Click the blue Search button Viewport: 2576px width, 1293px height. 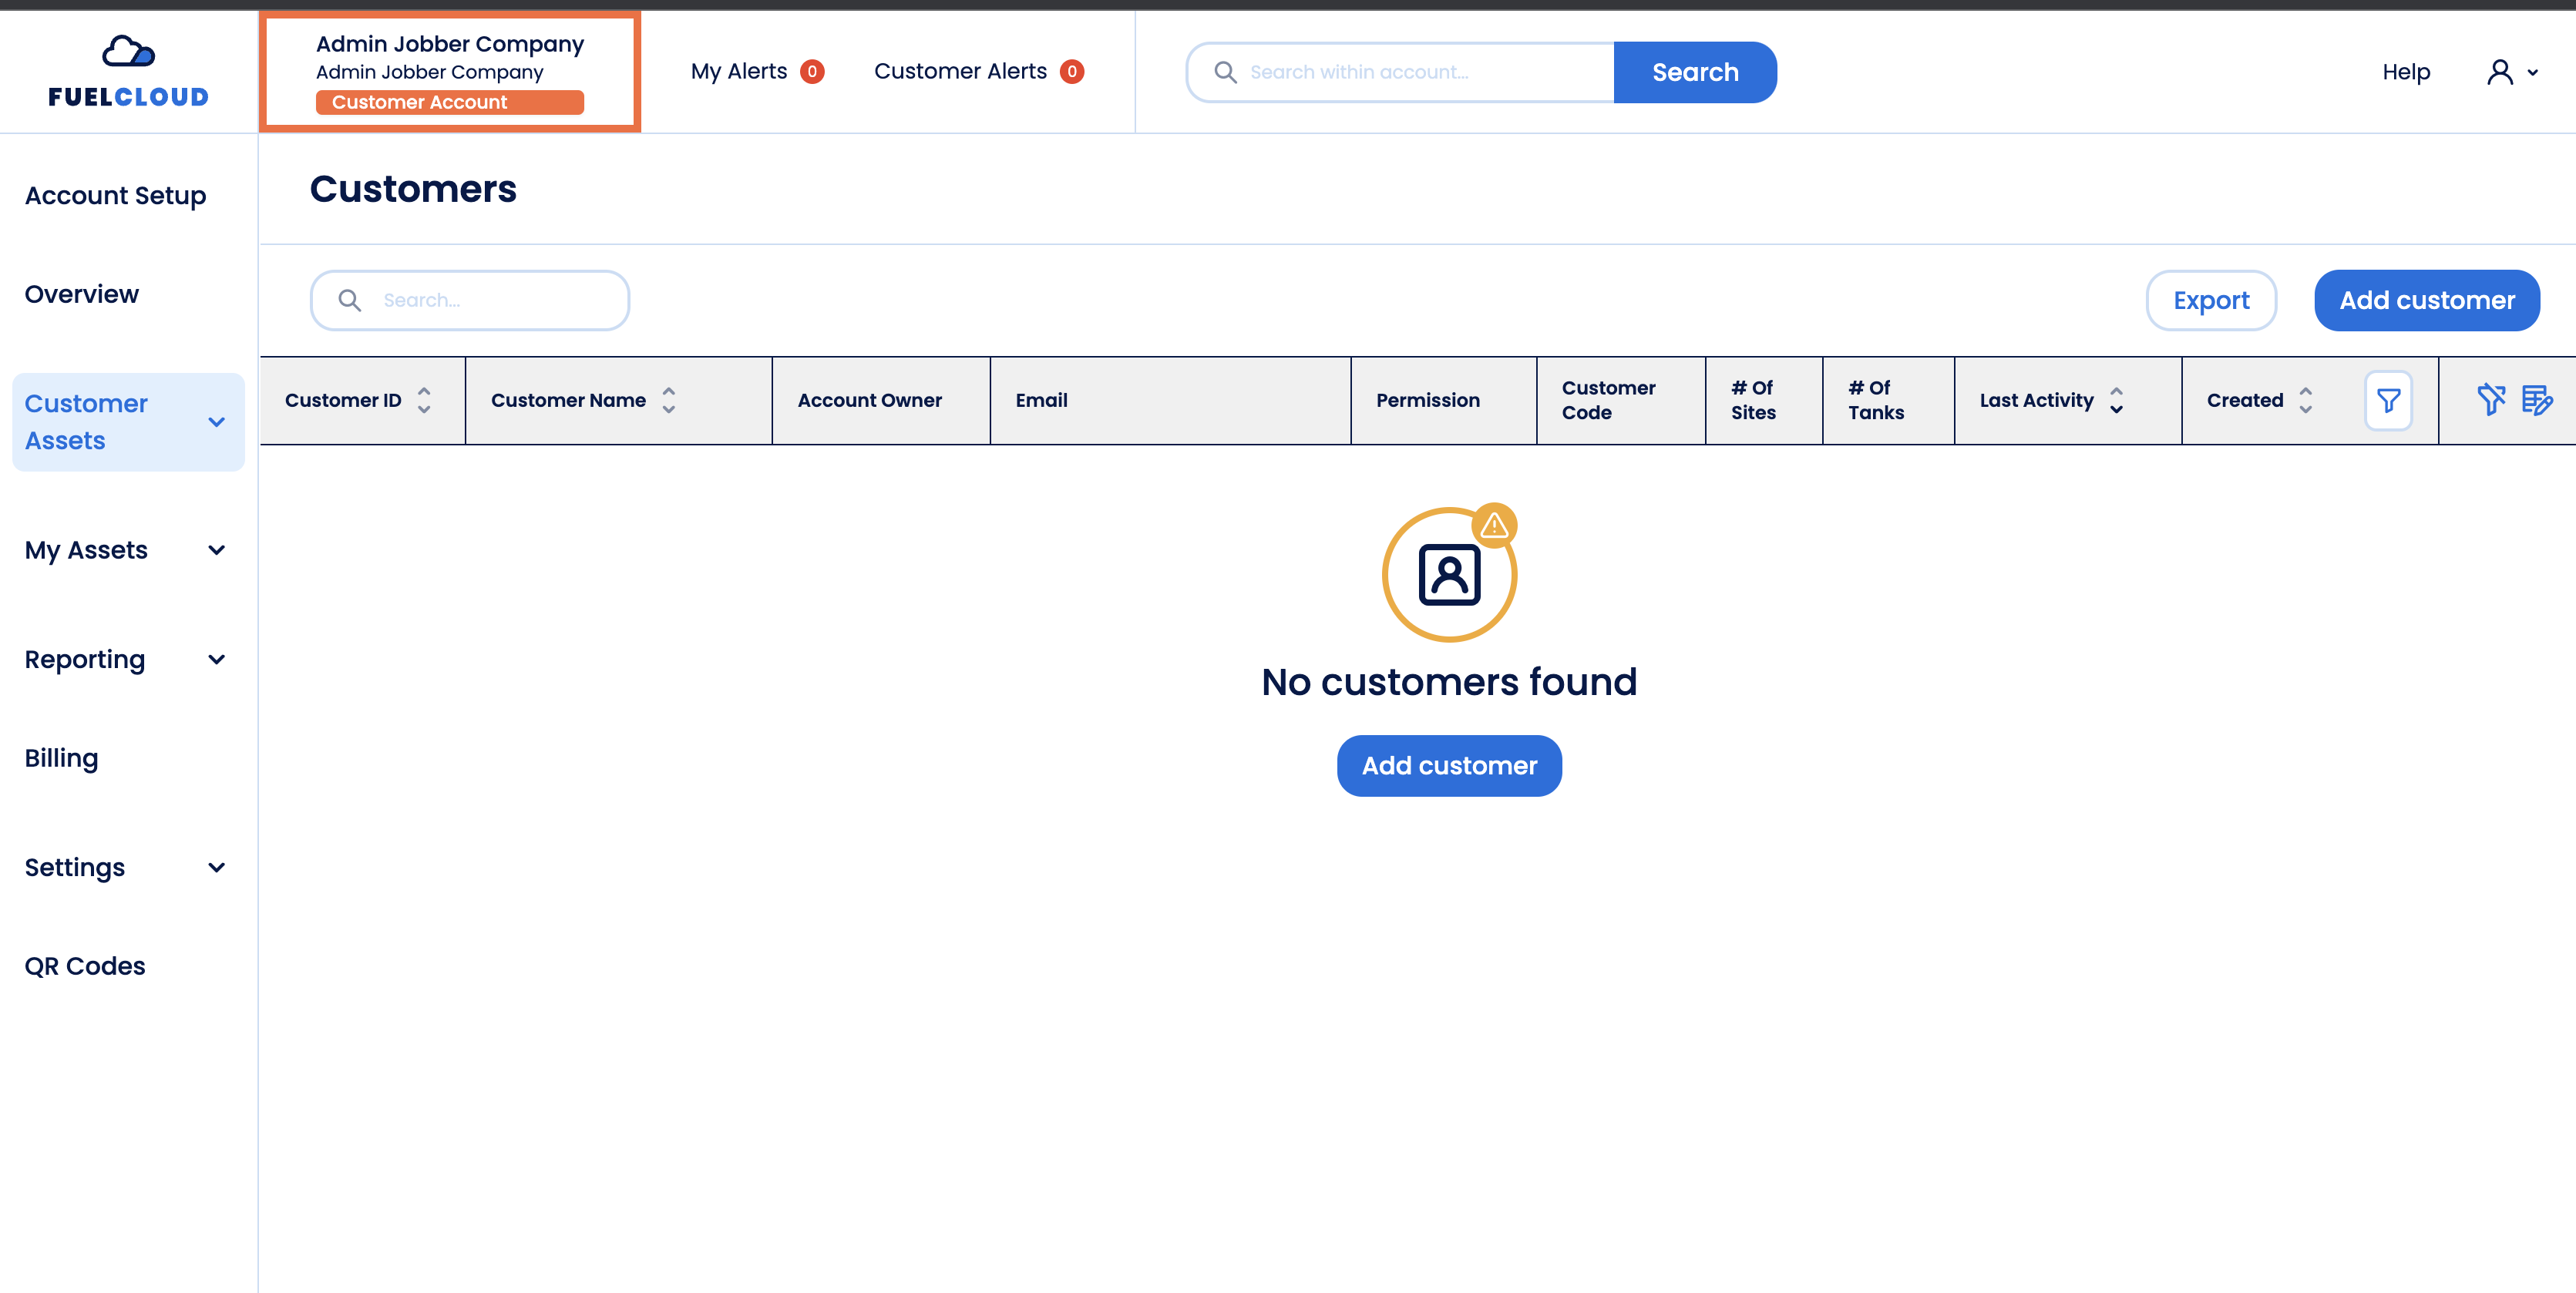pos(1695,72)
